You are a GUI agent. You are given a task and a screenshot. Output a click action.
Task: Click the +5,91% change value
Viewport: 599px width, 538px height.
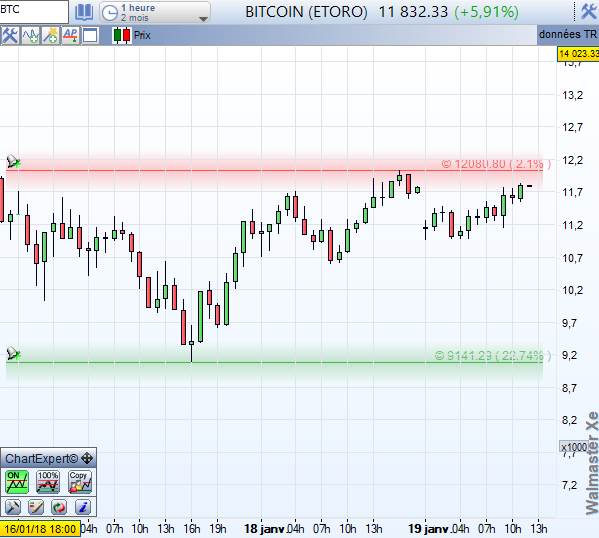tap(486, 12)
